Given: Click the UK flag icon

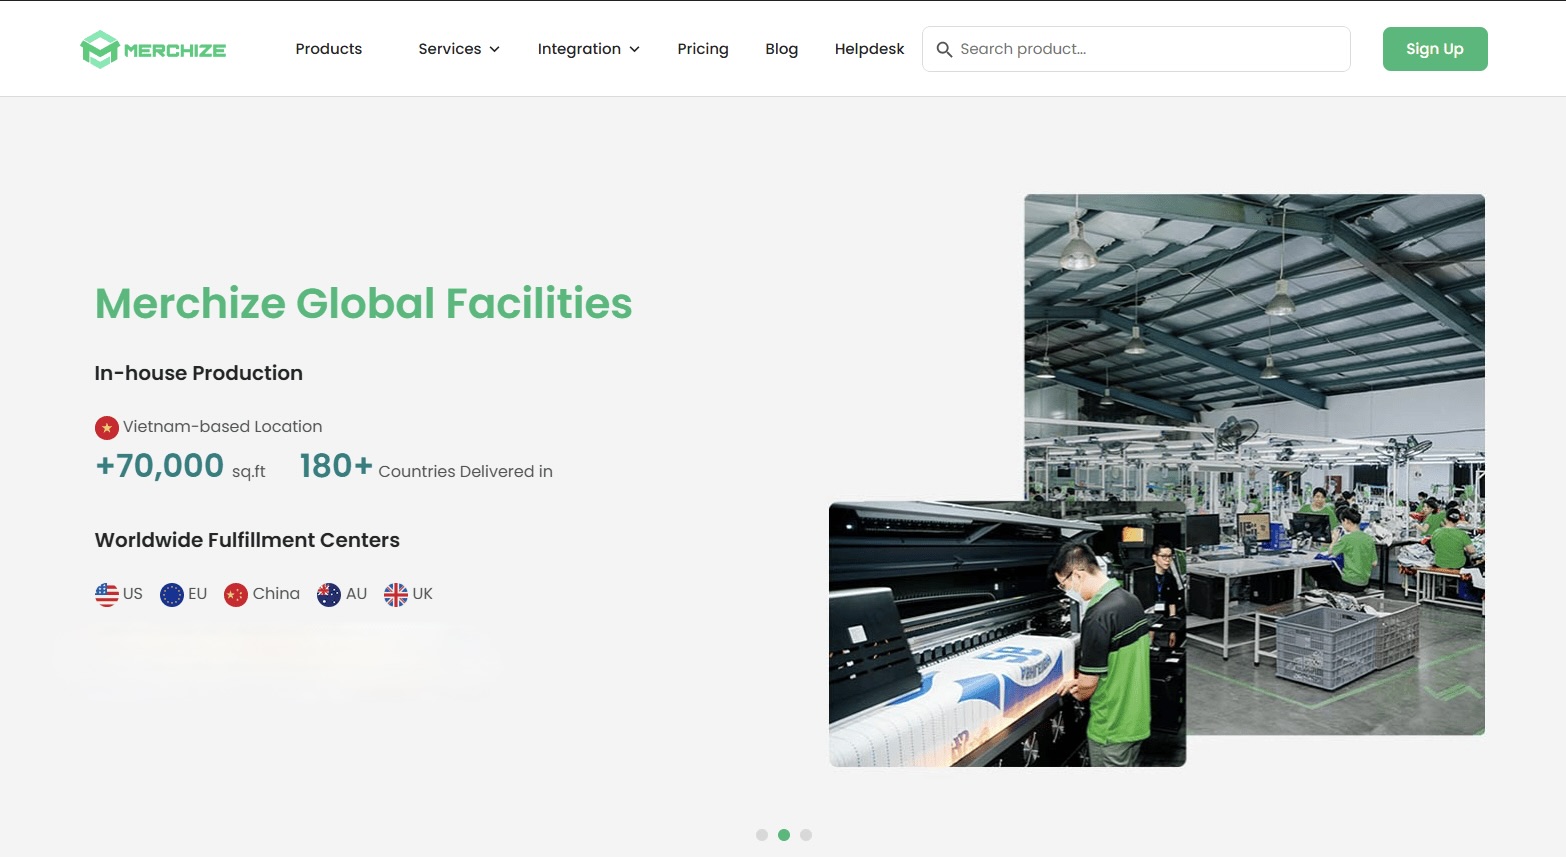Looking at the screenshot, I should click(396, 595).
